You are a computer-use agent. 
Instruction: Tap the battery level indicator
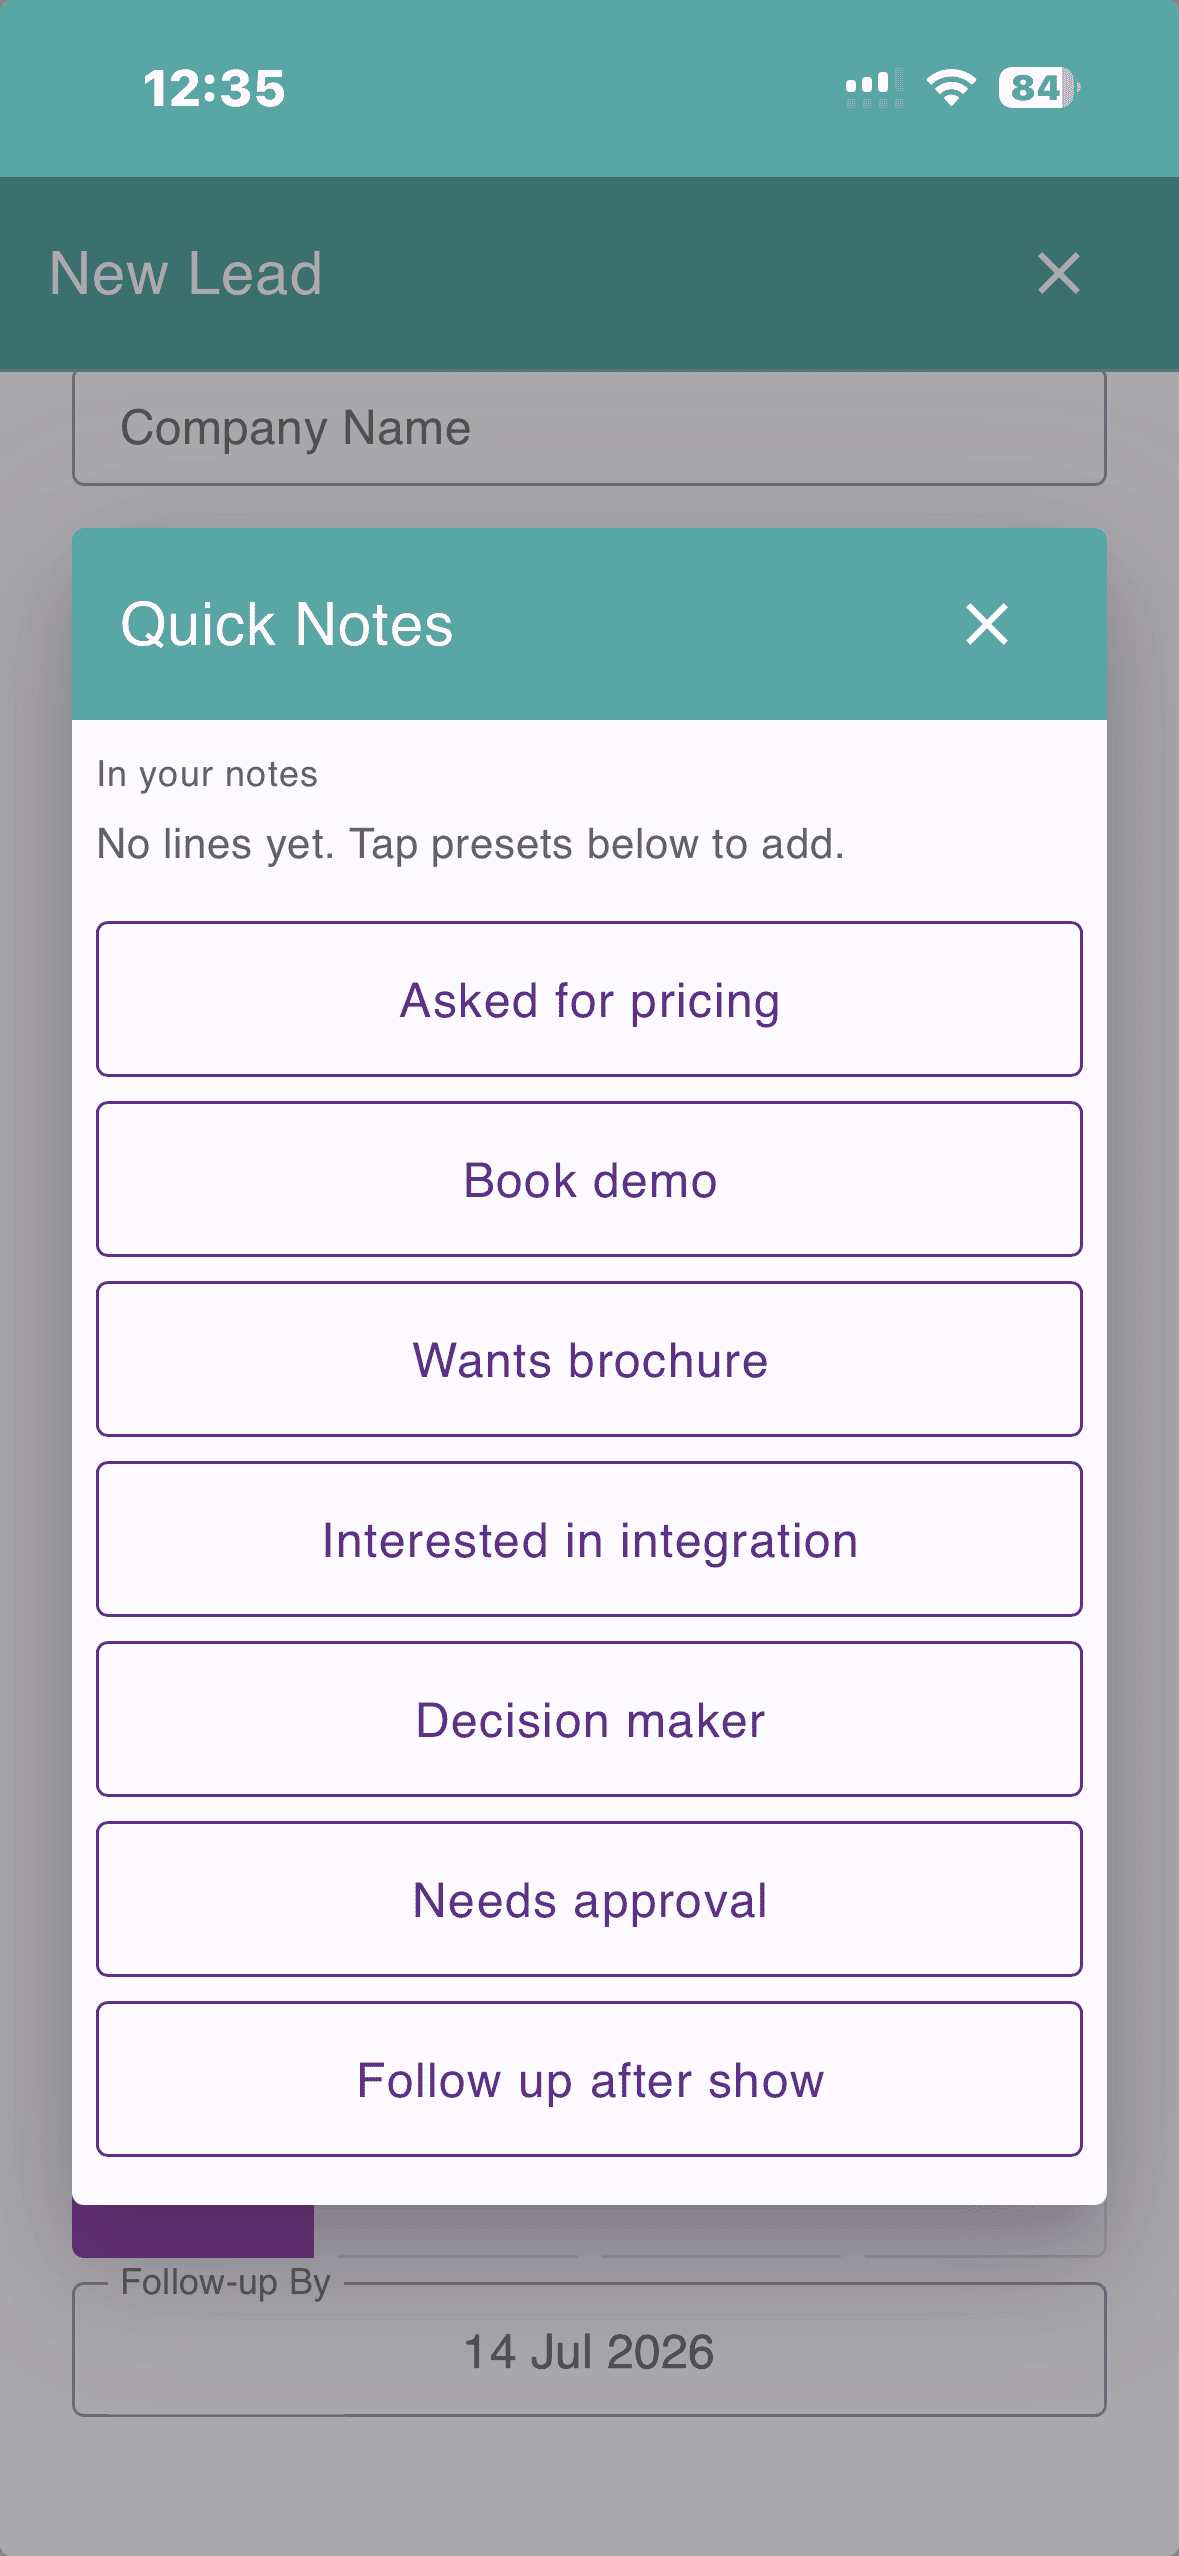1039,88
